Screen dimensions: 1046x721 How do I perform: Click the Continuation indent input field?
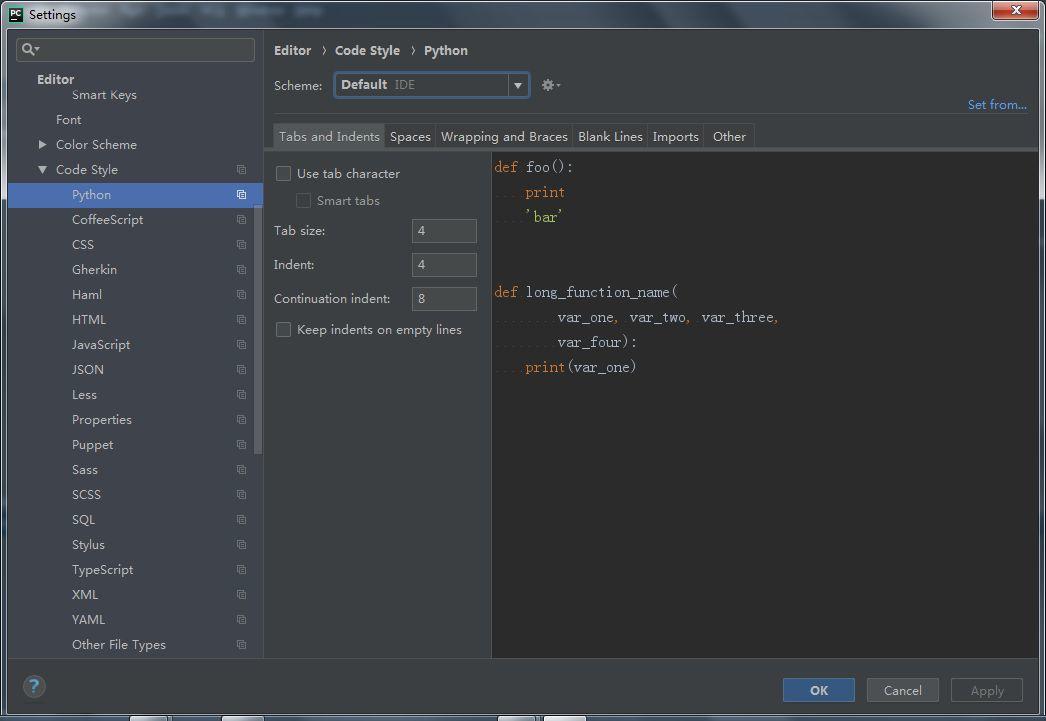[x=444, y=299]
